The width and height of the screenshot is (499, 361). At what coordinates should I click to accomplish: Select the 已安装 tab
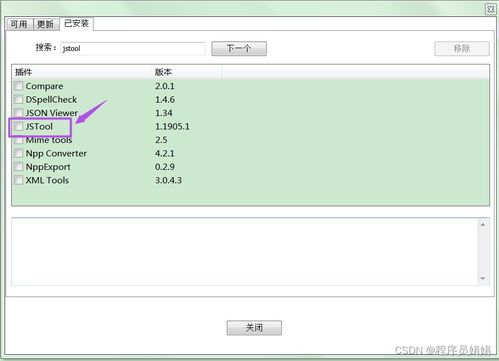(x=76, y=23)
